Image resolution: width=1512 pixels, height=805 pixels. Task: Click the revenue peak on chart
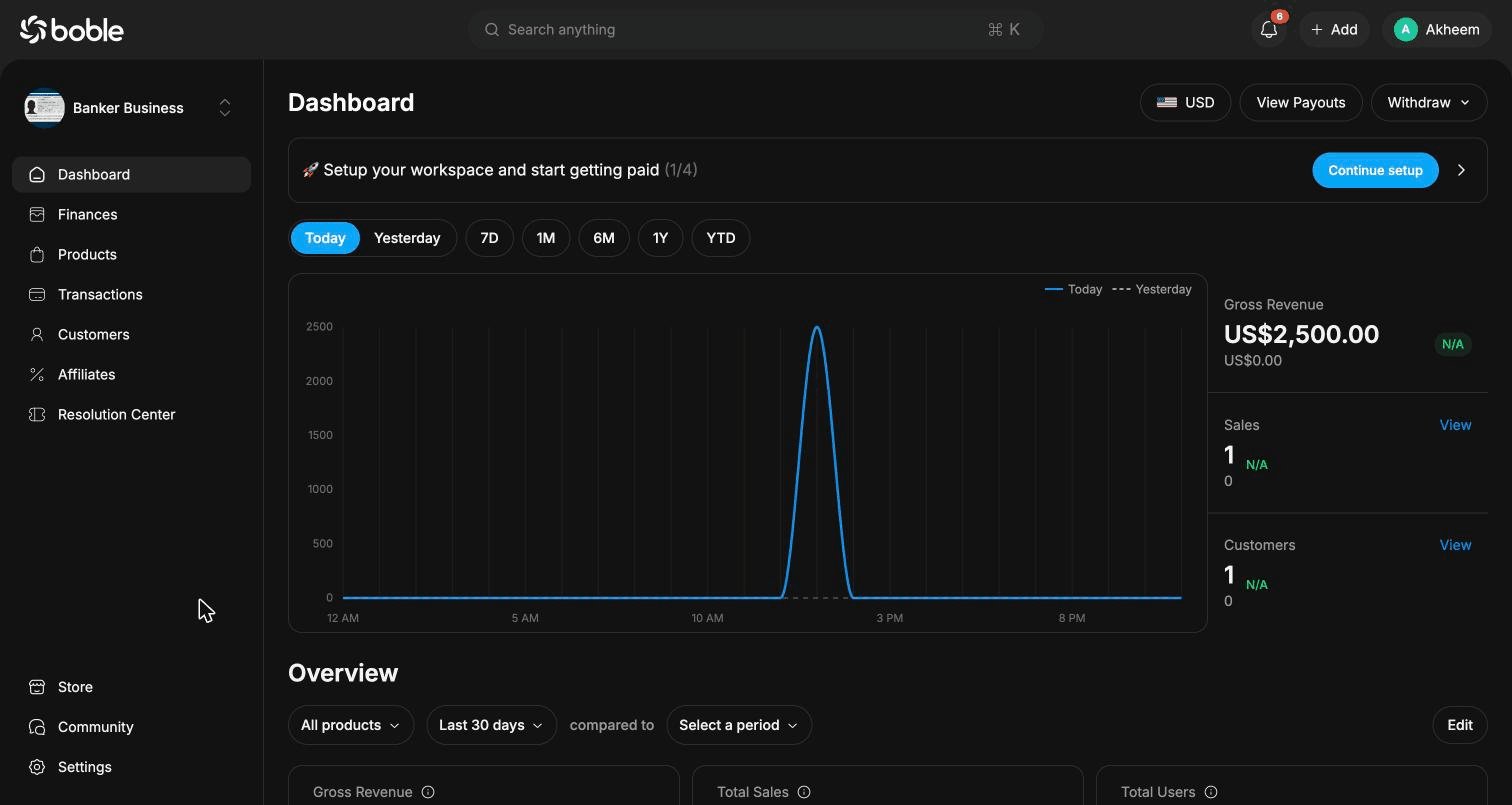pyautogui.click(x=817, y=328)
